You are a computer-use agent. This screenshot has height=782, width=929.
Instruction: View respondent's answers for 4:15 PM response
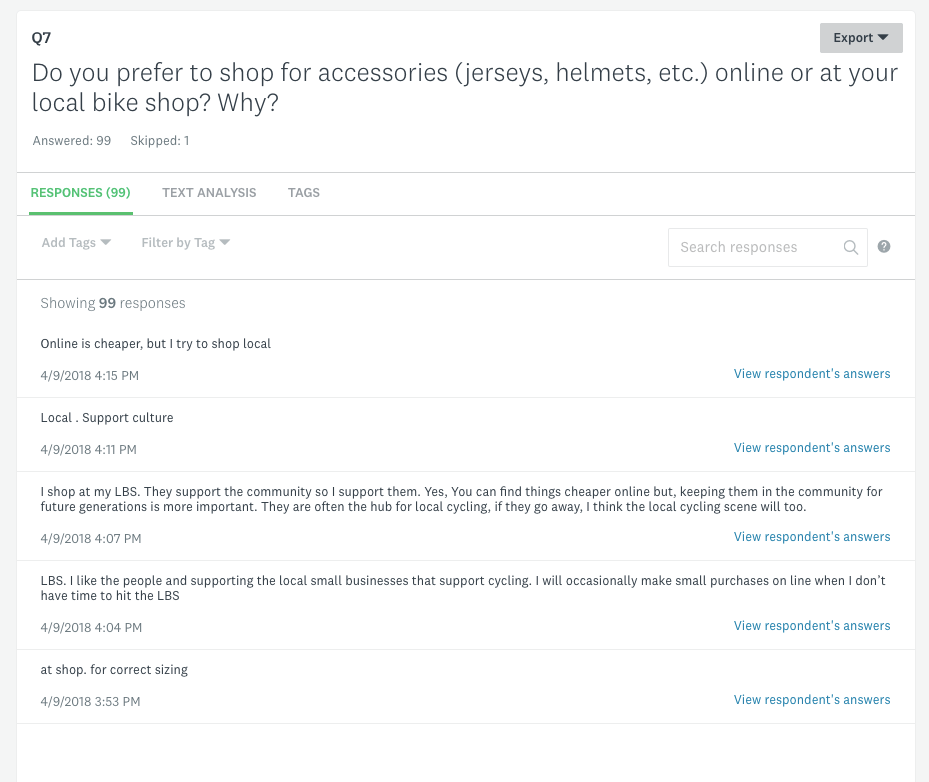tap(811, 373)
